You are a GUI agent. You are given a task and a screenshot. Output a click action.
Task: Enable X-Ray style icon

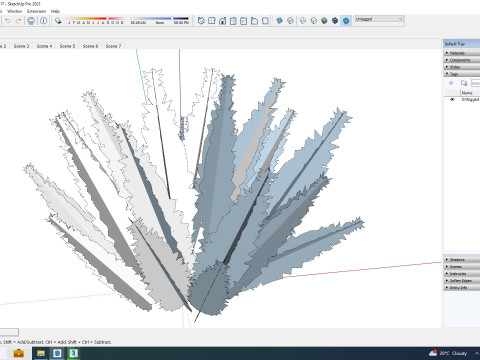click(x=280, y=21)
